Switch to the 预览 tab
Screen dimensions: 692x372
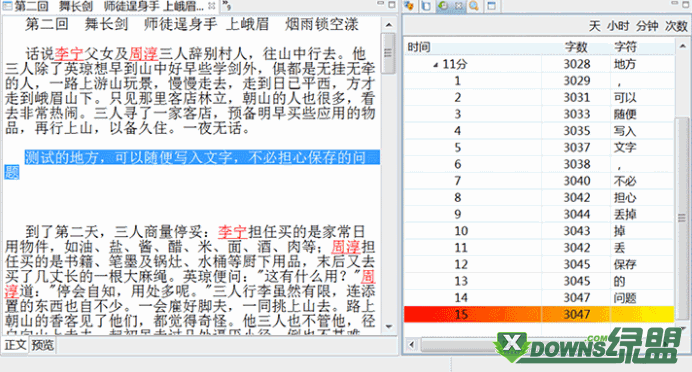42,345
